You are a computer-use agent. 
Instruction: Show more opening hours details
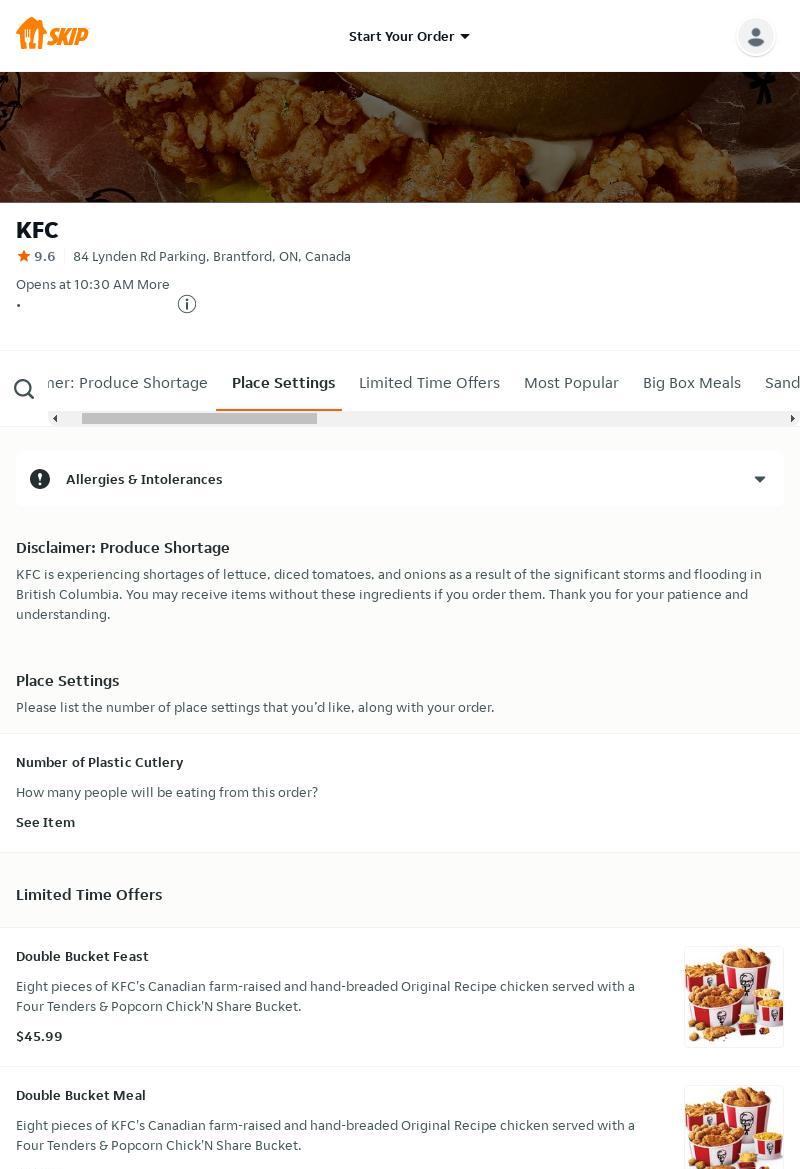point(153,284)
